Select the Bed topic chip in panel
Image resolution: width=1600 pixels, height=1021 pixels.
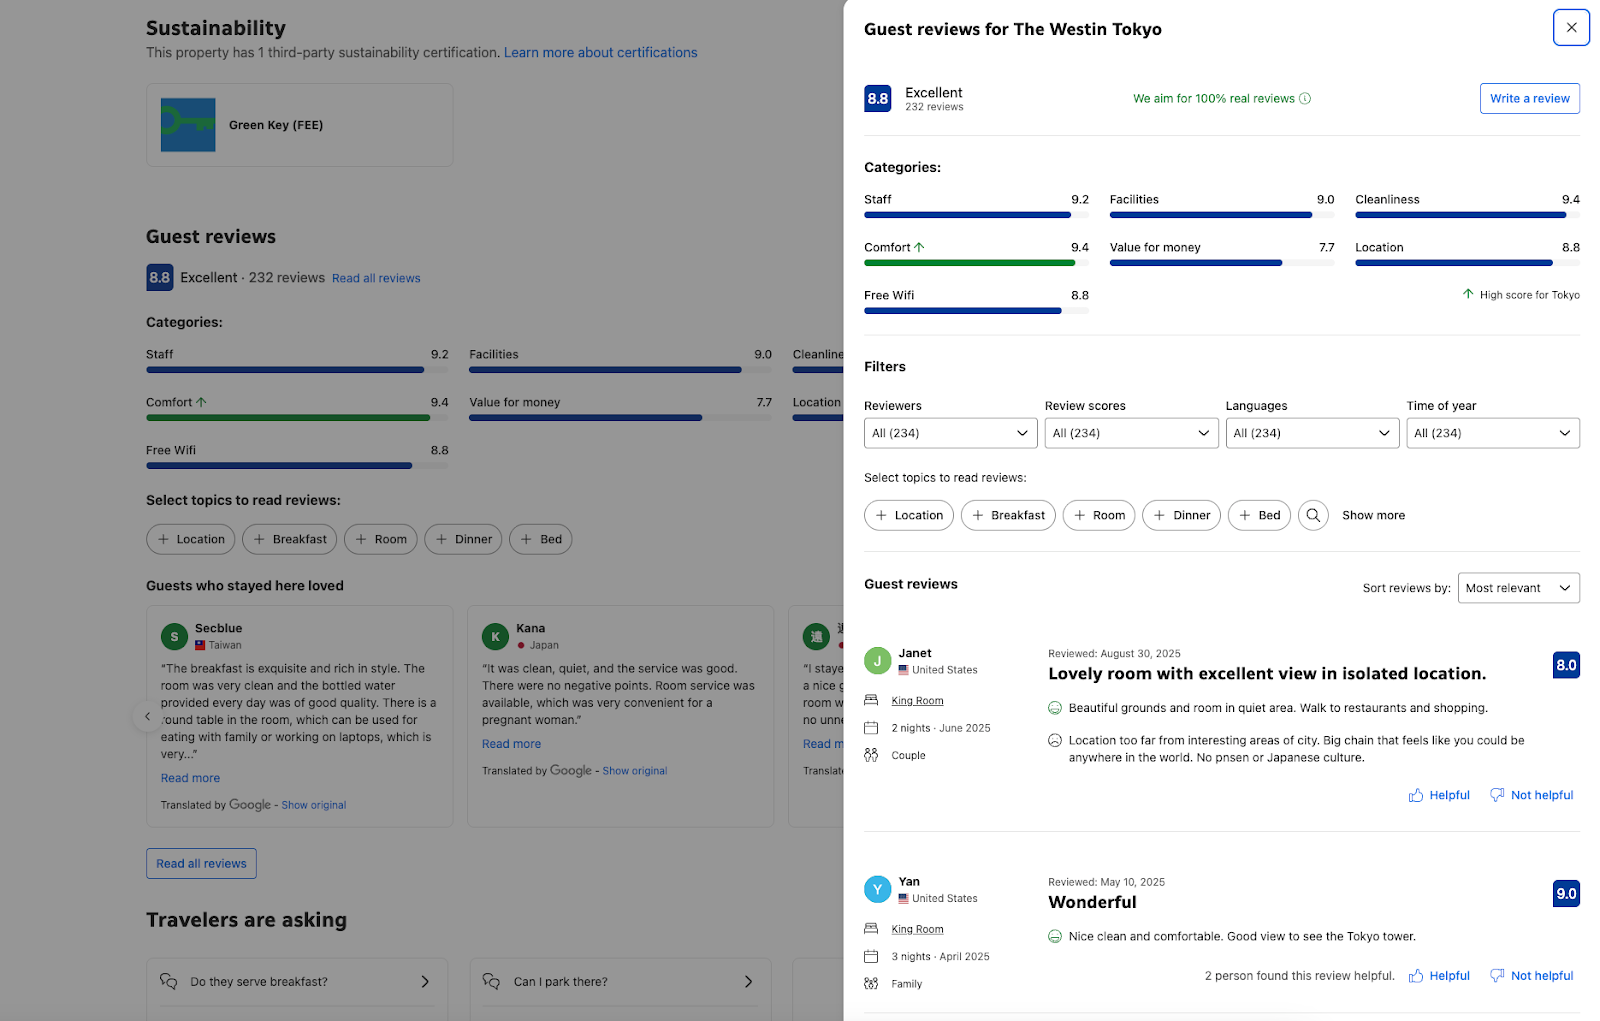click(1259, 515)
